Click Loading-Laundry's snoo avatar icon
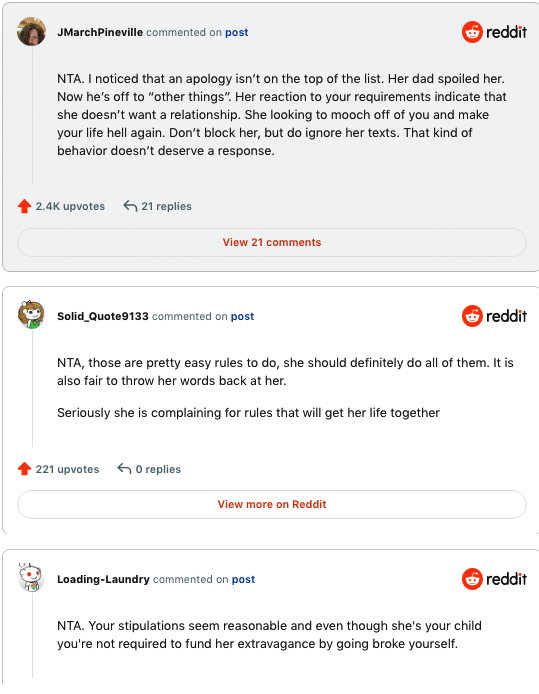This screenshot has height=694, width=539. pos(31,578)
